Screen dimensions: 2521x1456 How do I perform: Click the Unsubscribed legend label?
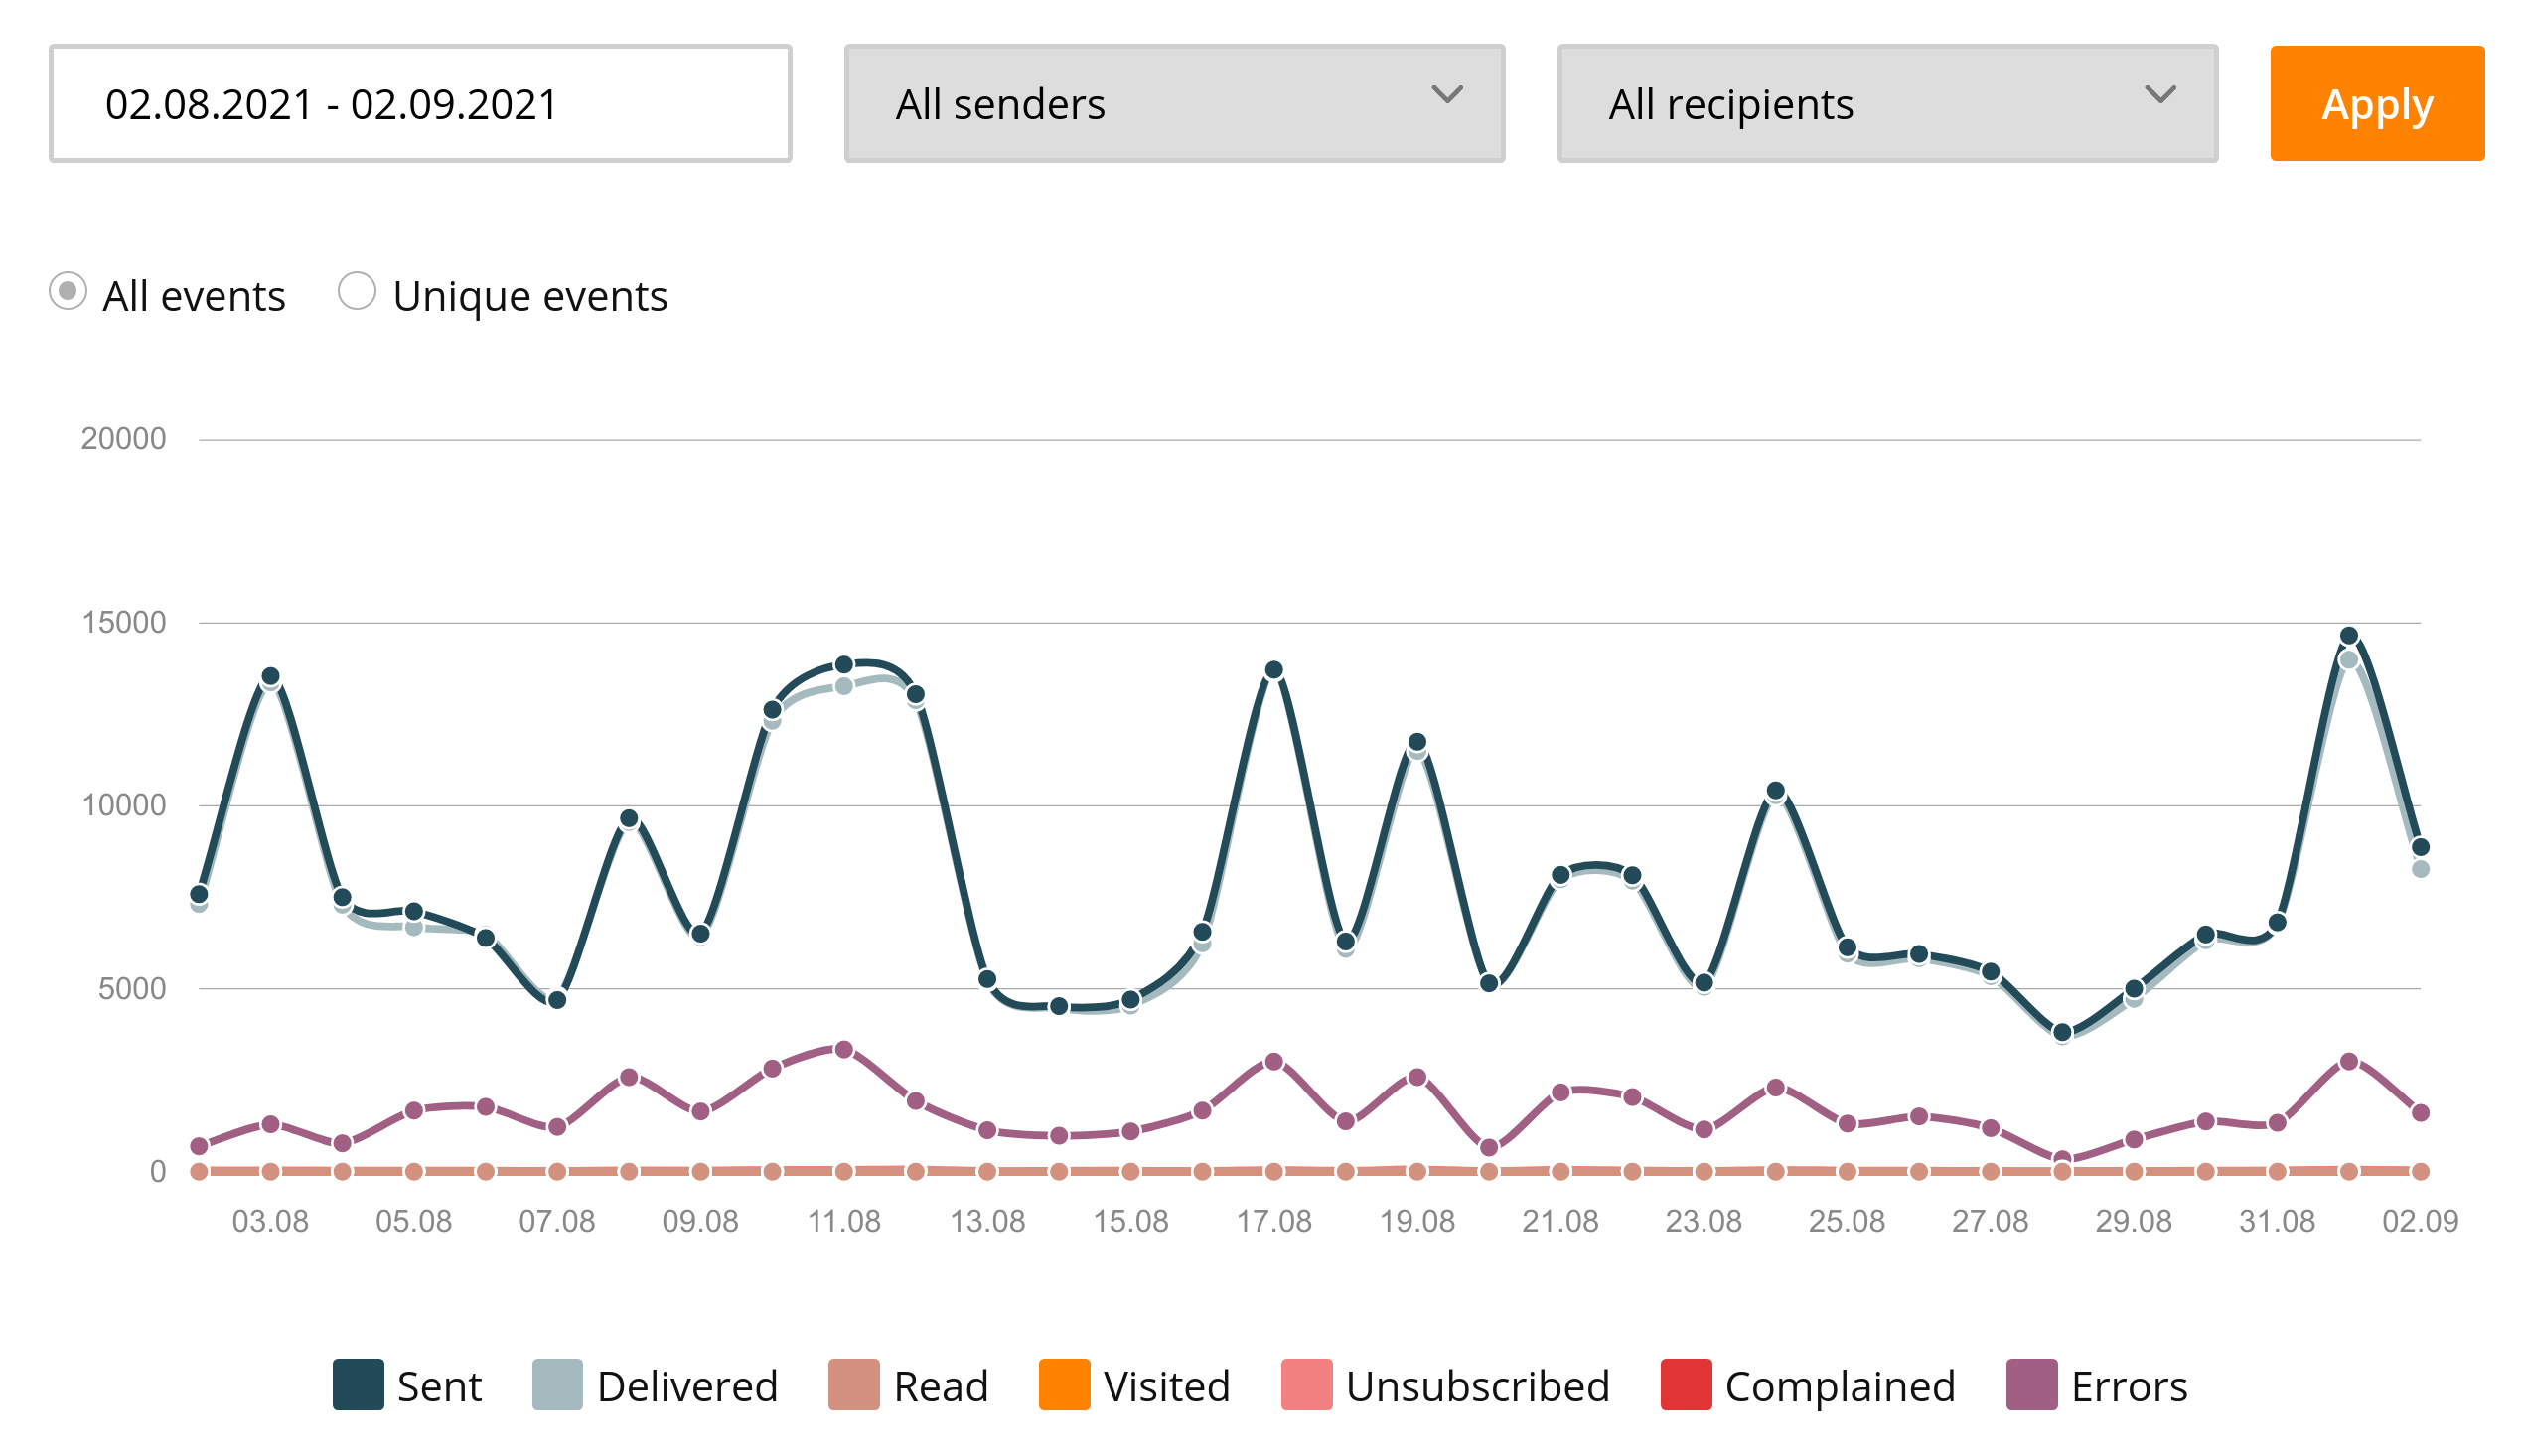(x=1477, y=1386)
